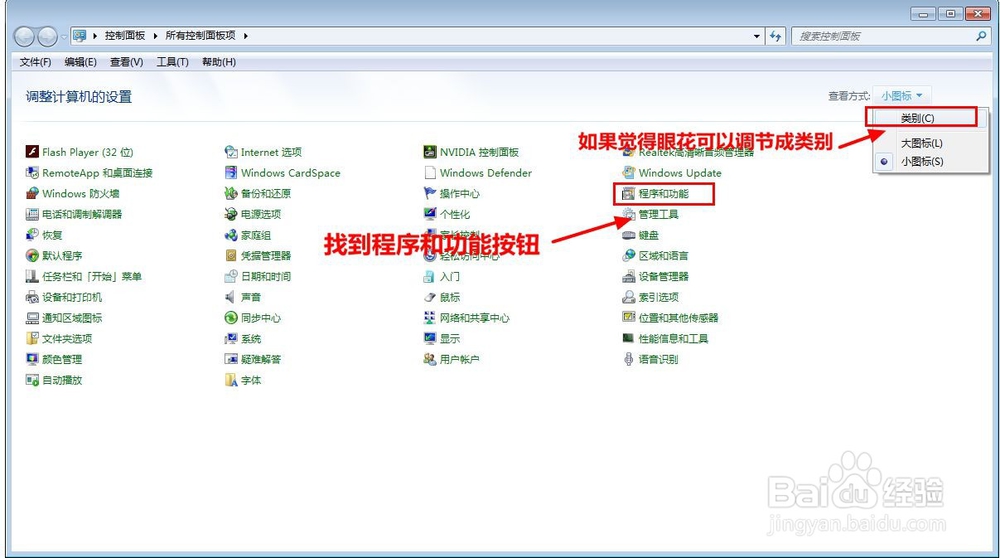
Task: Open the 区域和语言 link
Action: [x=663, y=256]
